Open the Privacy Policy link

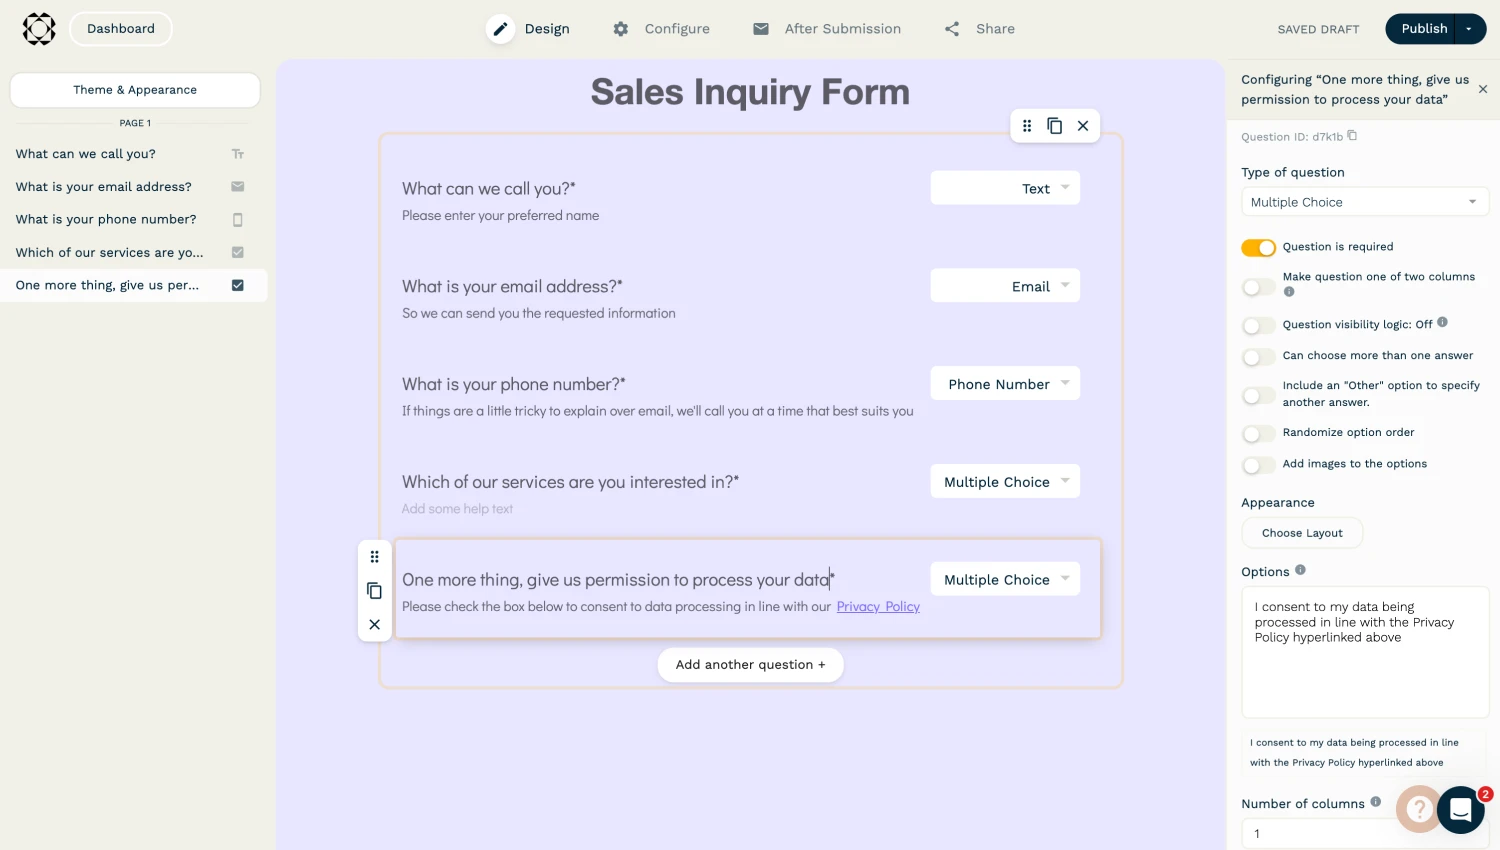[878, 607]
